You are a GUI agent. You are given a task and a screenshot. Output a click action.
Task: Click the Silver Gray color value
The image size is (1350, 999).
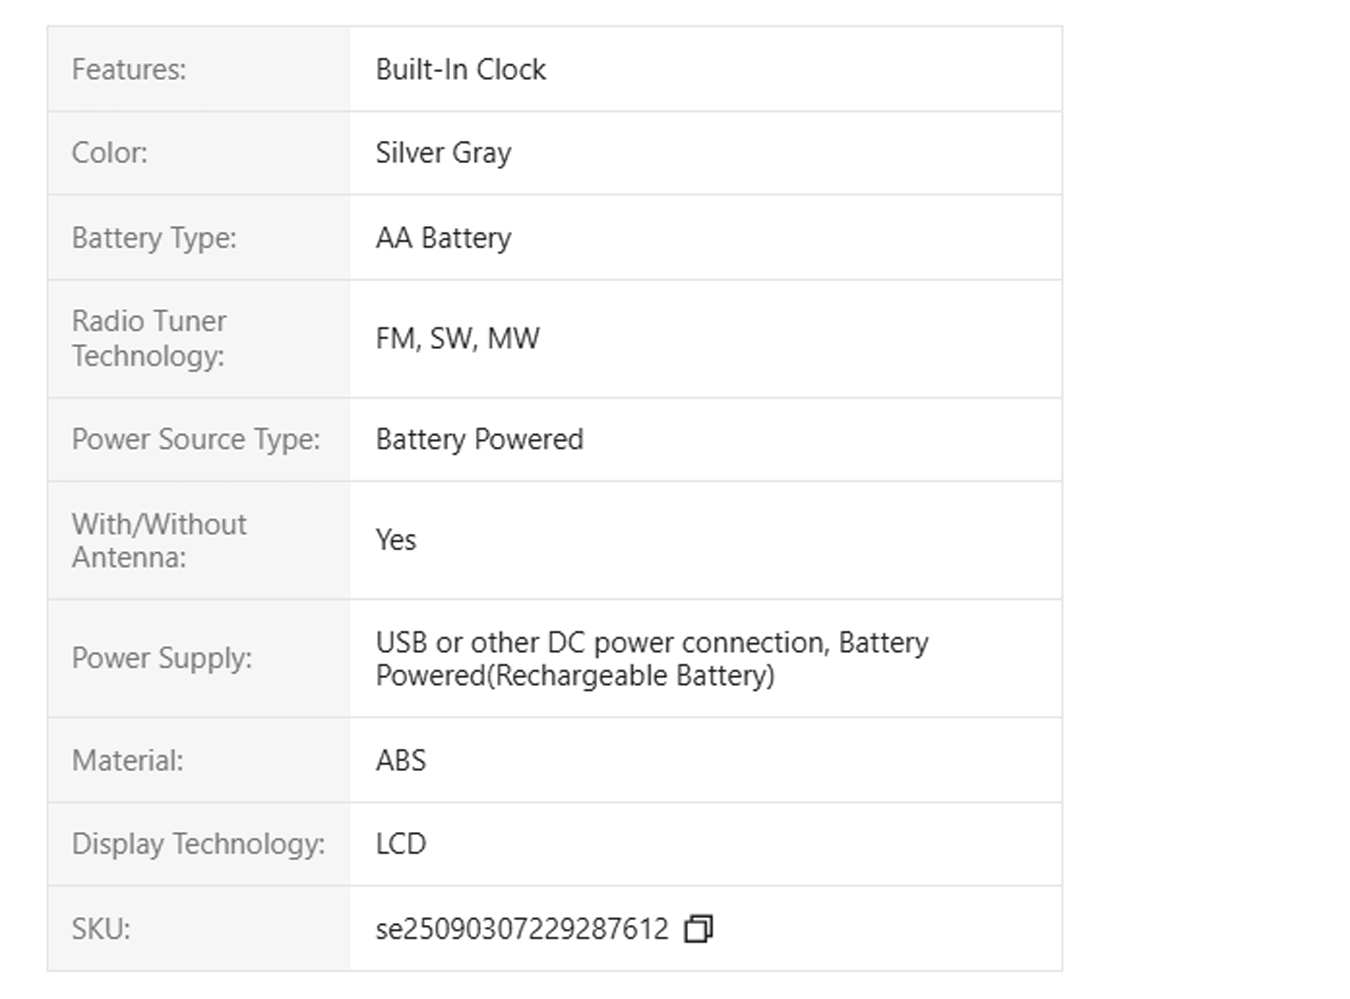(x=443, y=153)
